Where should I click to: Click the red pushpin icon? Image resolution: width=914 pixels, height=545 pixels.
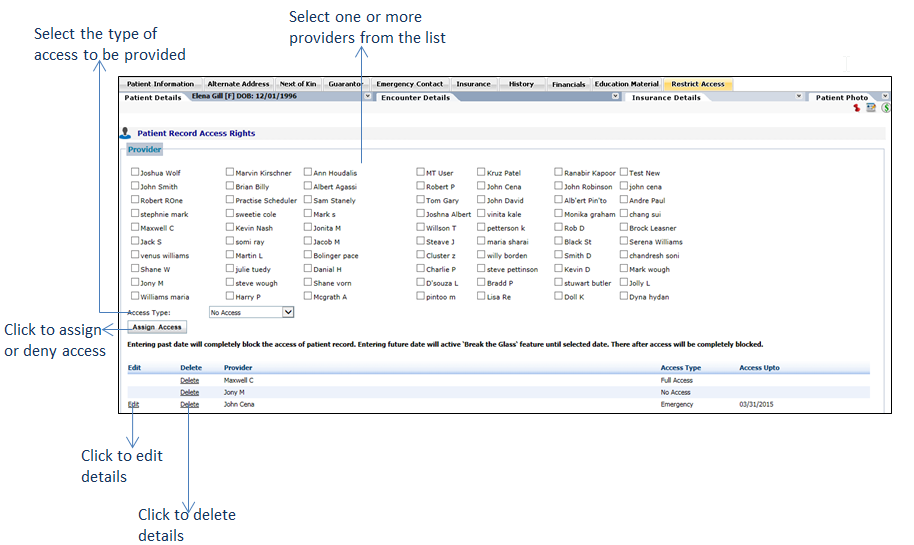point(856,108)
